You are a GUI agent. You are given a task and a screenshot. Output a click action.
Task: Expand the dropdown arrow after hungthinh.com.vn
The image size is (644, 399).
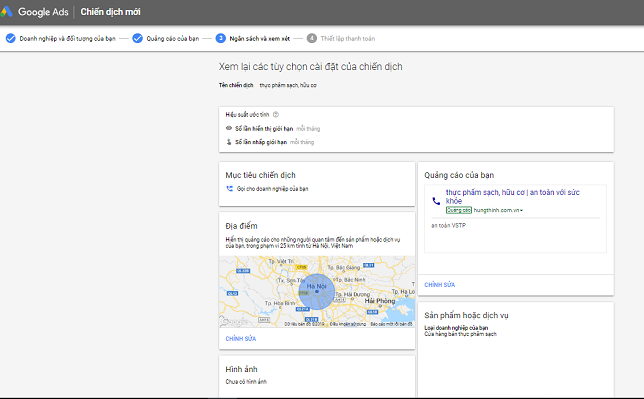click(521, 210)
